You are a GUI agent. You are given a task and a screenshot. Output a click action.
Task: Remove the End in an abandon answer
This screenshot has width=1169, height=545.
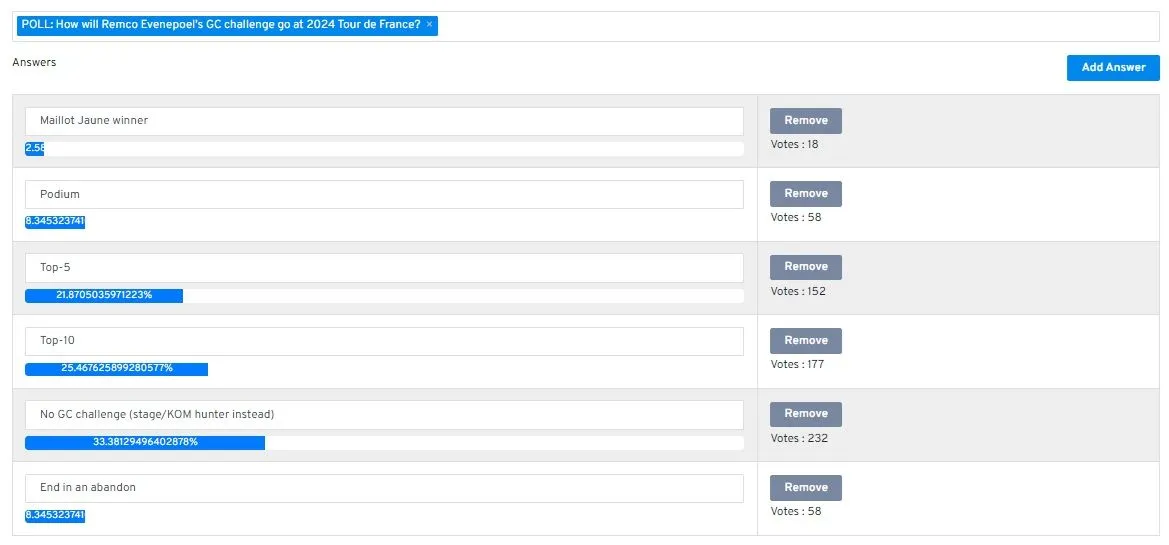click(806, 488)
